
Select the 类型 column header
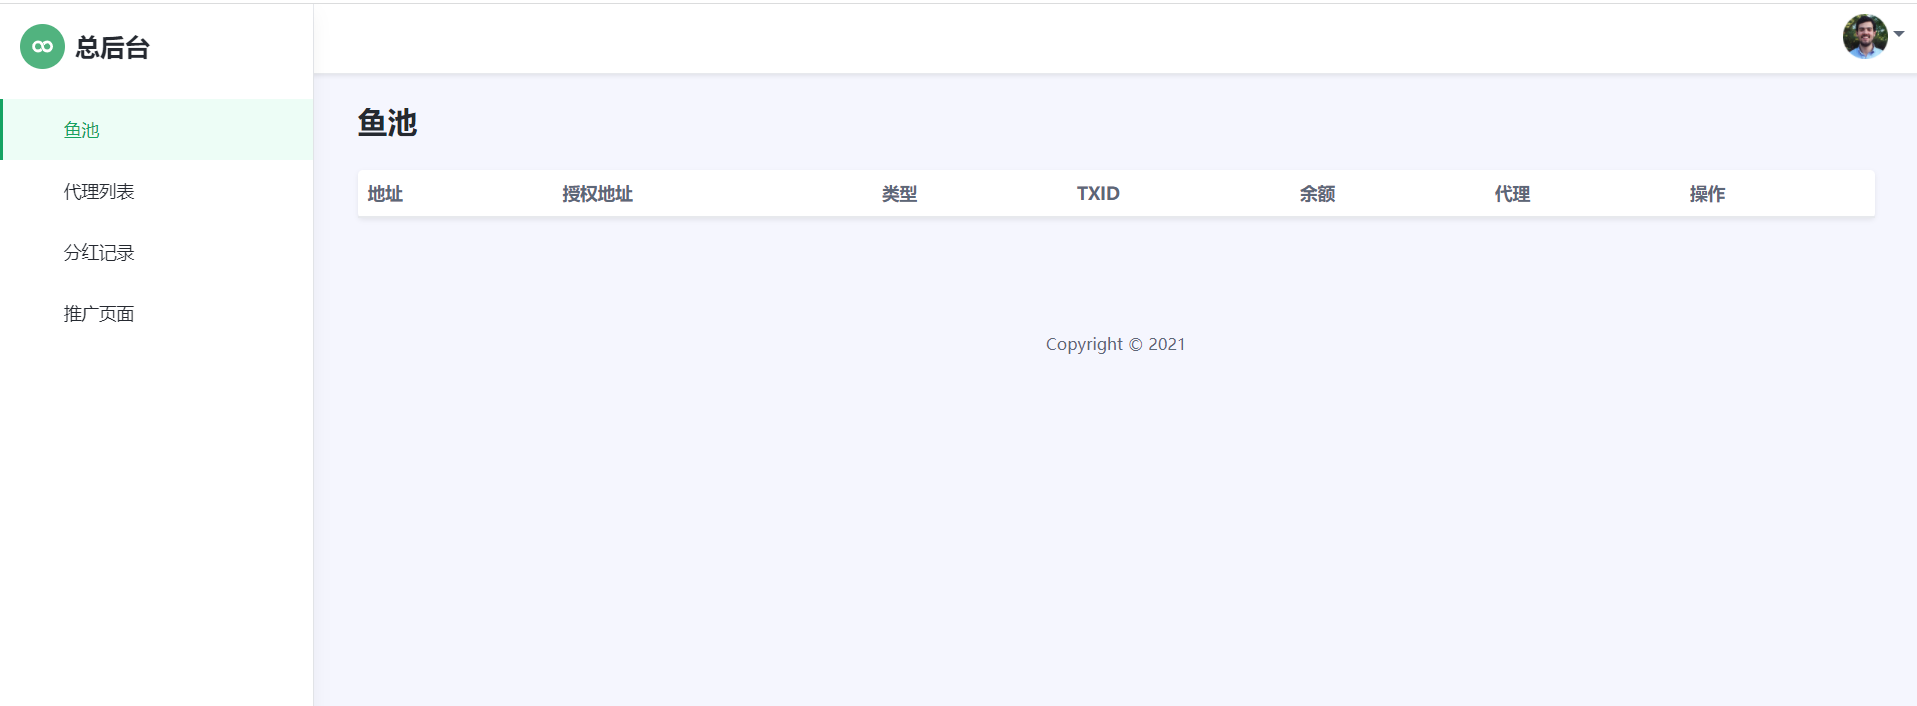pos(899,194)
